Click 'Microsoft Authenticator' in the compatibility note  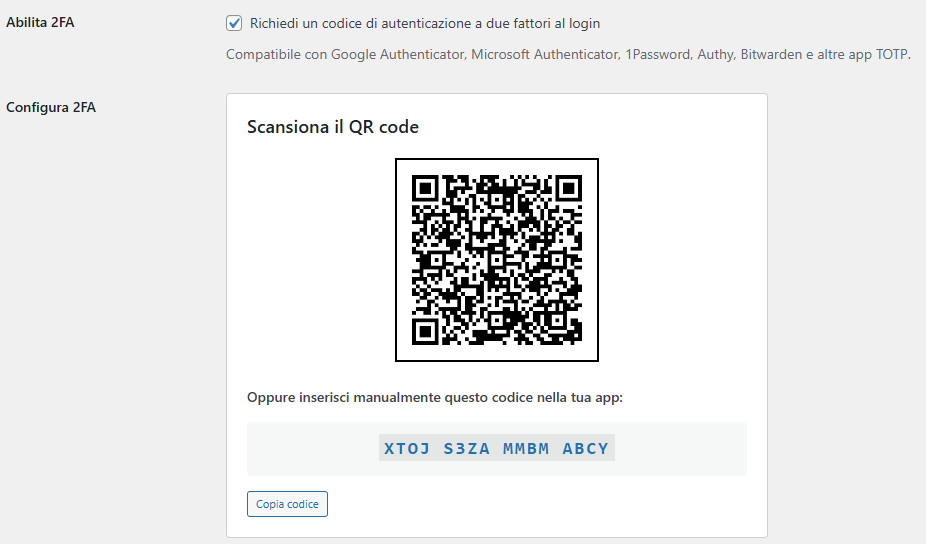pyautogui.click(x=545, y=54)
